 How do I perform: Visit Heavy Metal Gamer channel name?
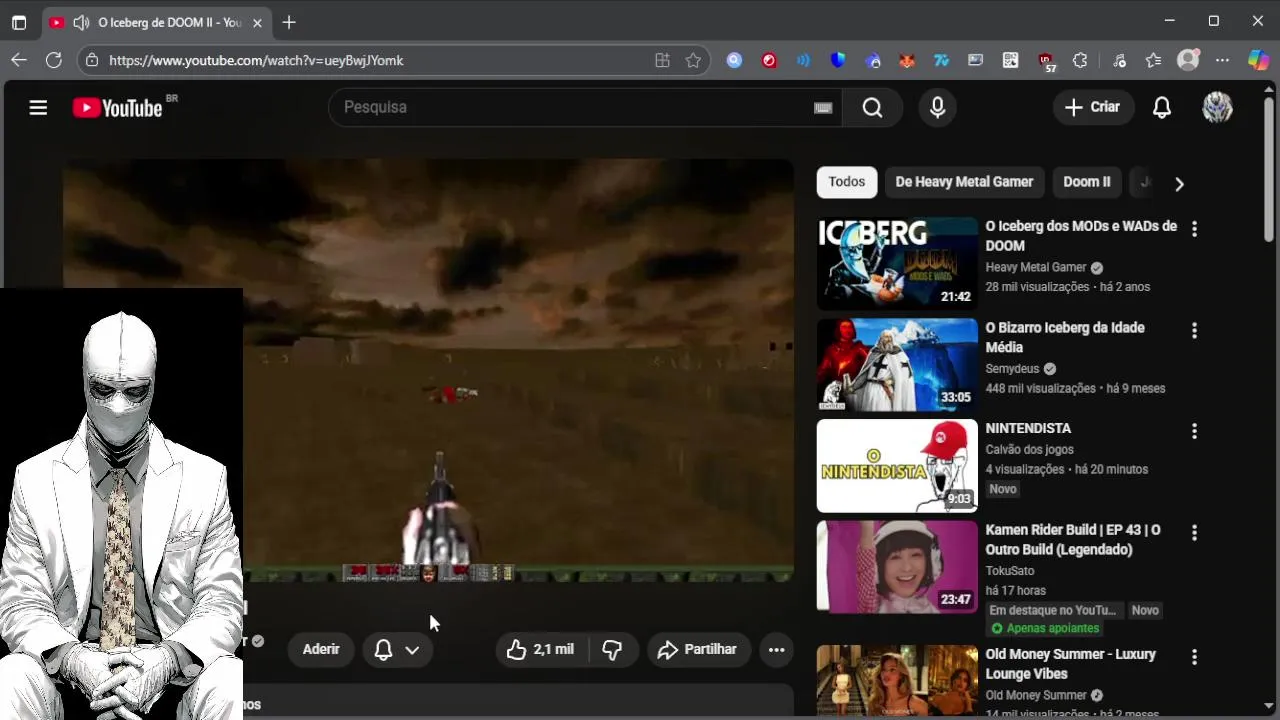1036,267
